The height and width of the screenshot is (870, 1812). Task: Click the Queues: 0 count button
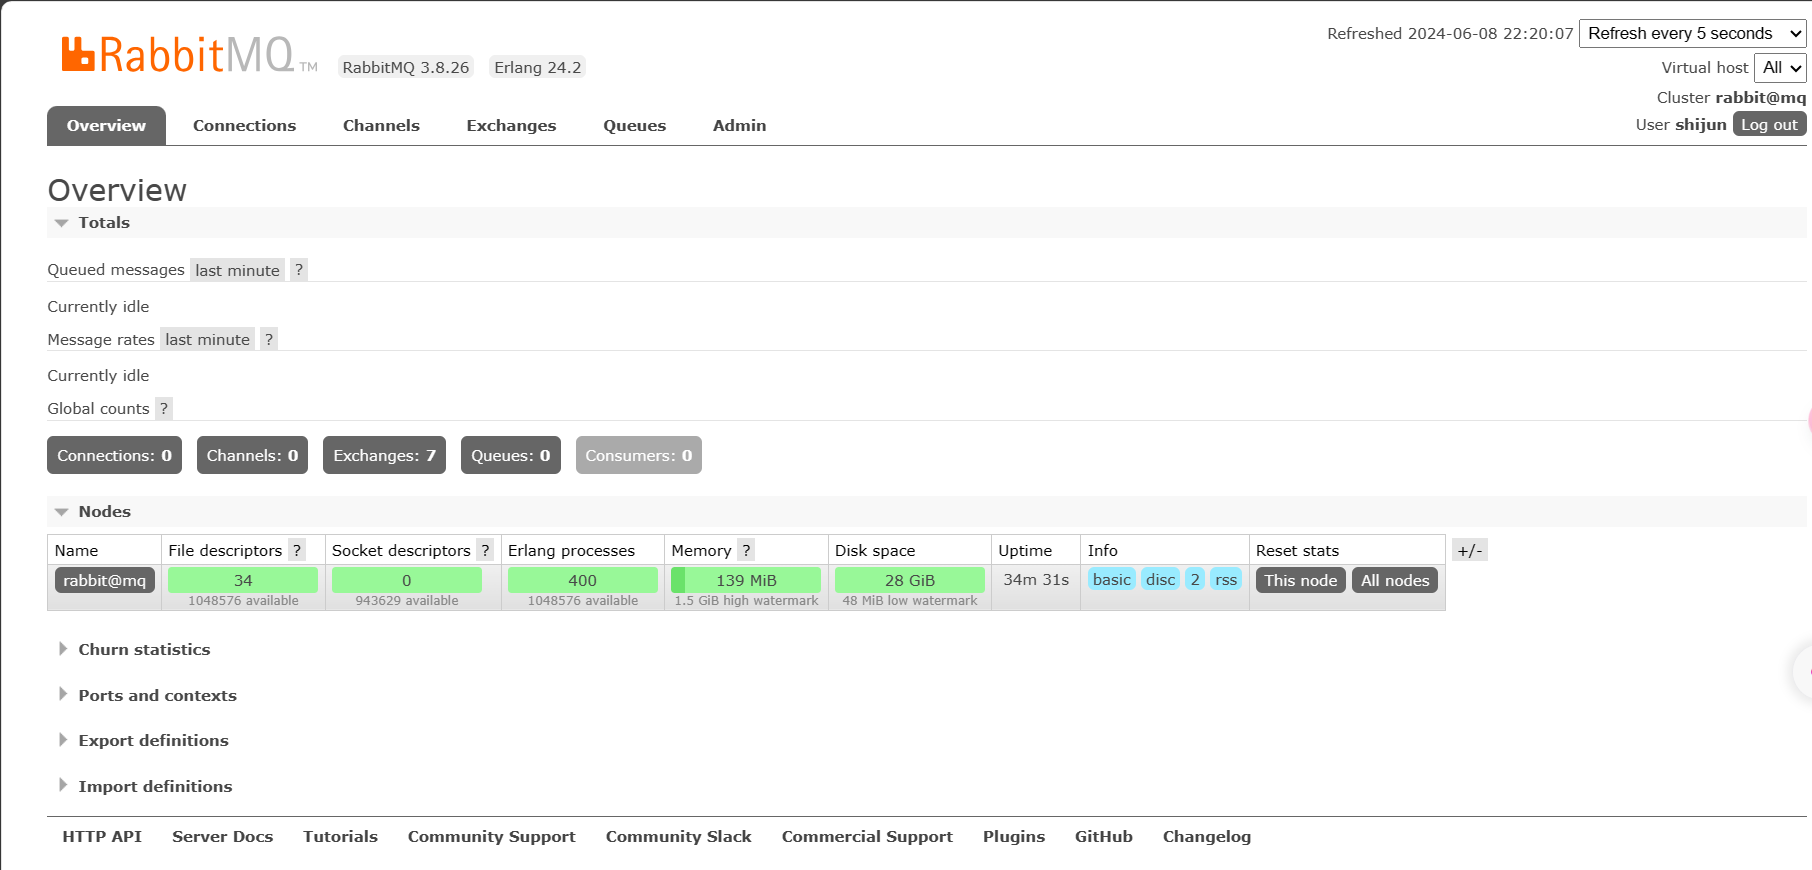pos(510,455)
